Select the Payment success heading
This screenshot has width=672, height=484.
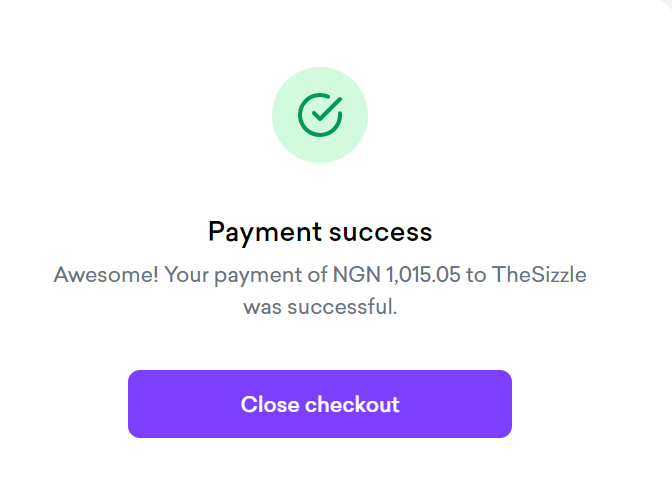pyautogui.click(x=320, y=232)
